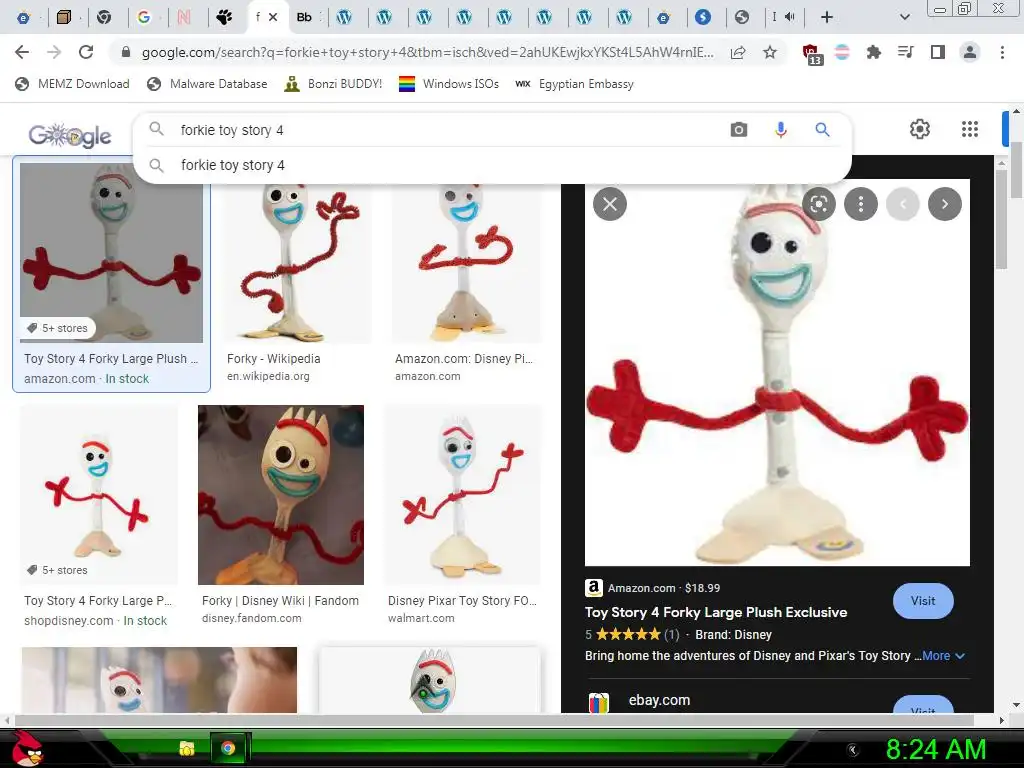The image size is (1024, 768).
Task: Open MEMZ Download bookmark
Action: (x=72, y=84)
